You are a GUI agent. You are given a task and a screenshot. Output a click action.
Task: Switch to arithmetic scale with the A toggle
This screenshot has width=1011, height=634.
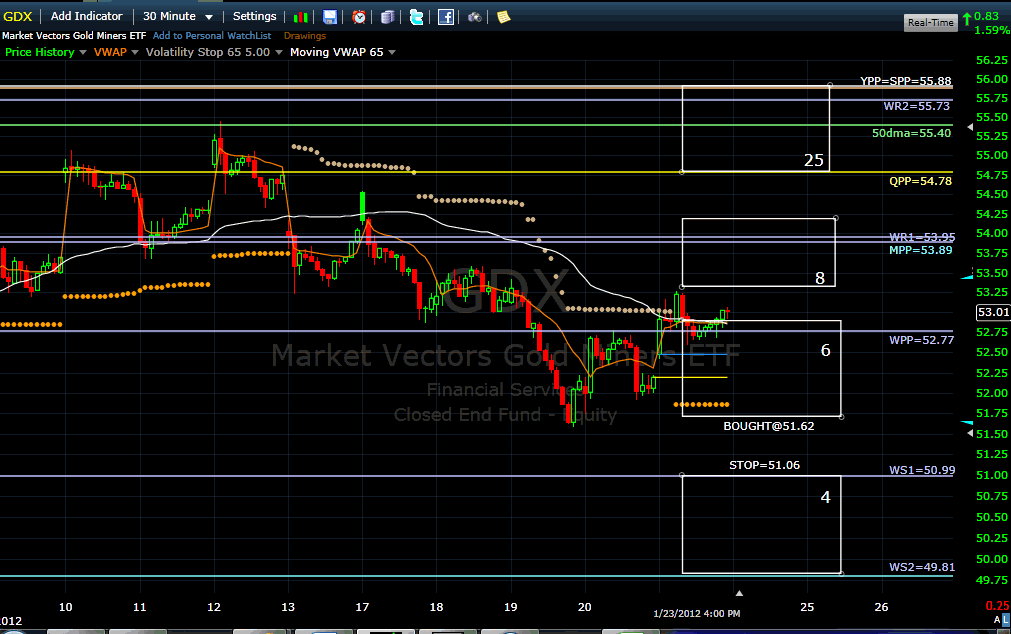tap(997, 619)
